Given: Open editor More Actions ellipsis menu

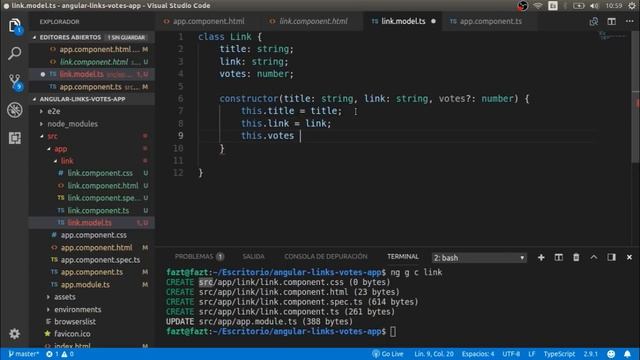Looking at the screenshot, I should [x=629, y=22].
